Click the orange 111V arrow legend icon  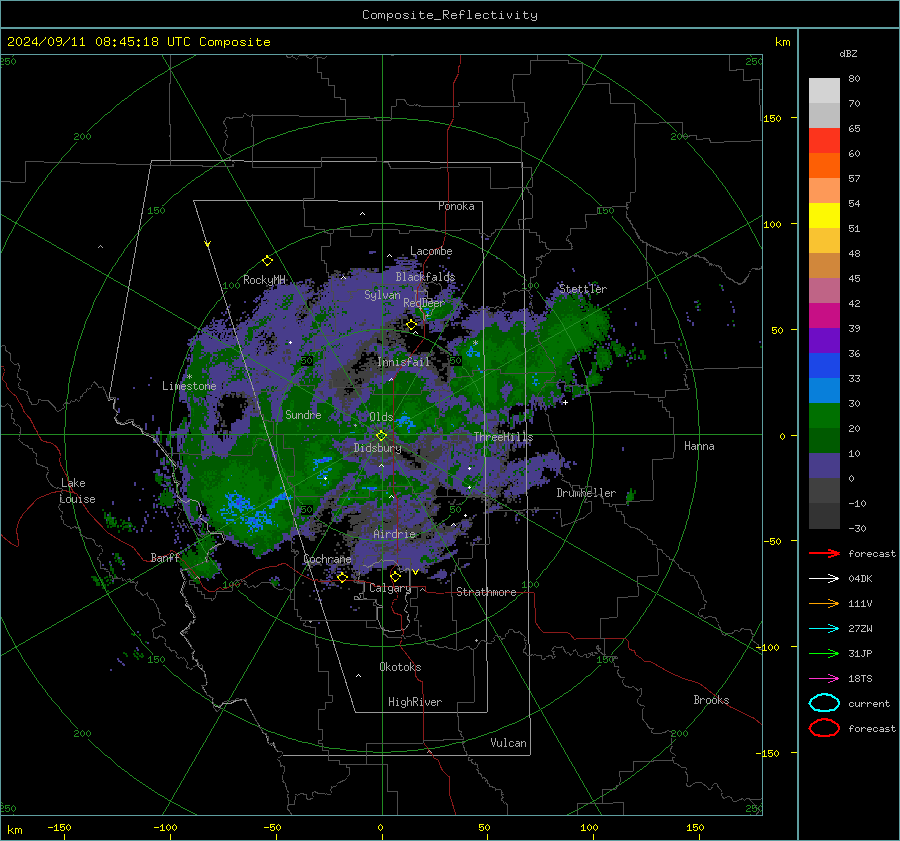824,603
